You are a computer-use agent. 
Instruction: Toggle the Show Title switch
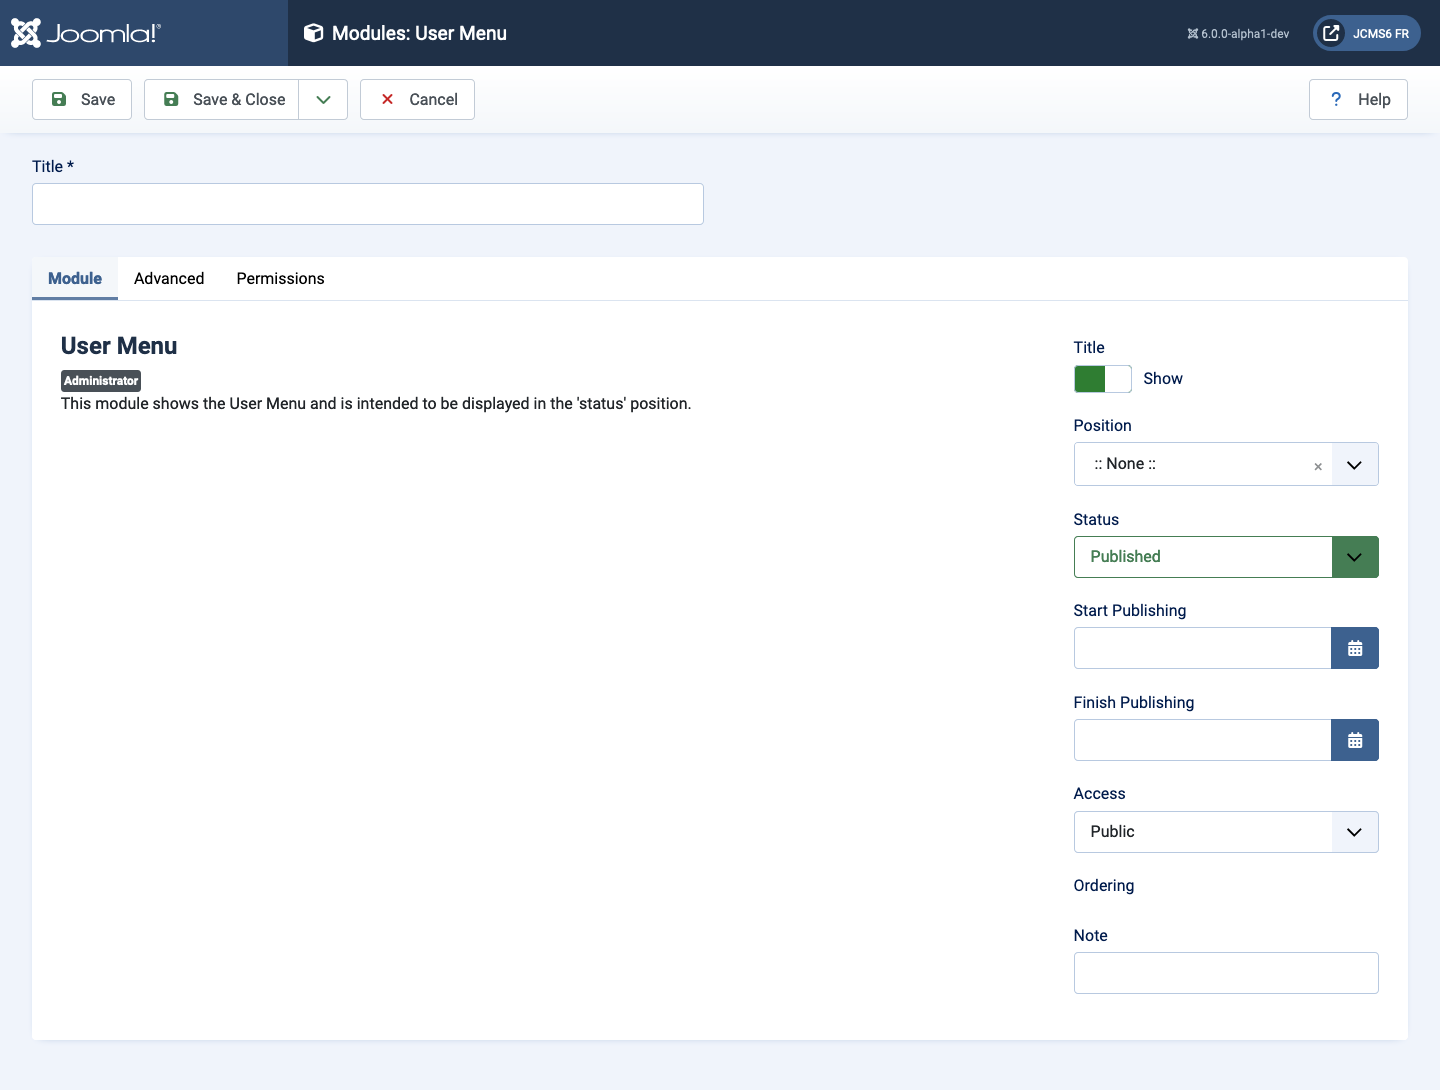[x=1103, y=379]
